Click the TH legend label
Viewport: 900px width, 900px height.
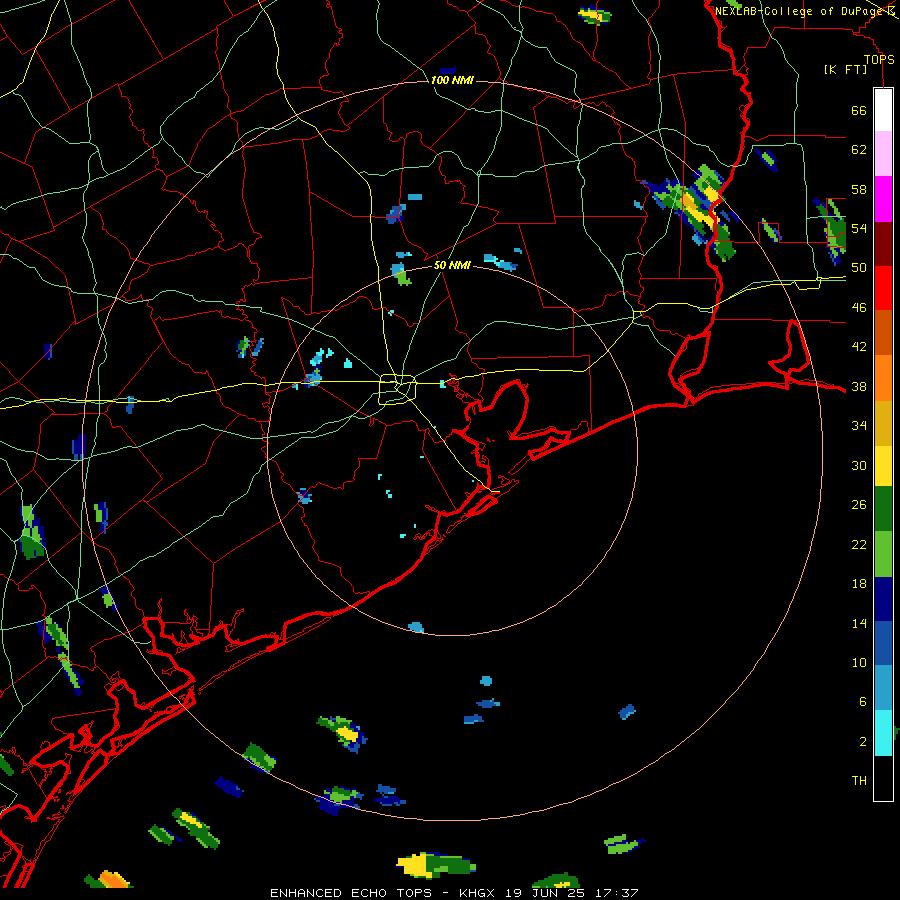(859, 781)
